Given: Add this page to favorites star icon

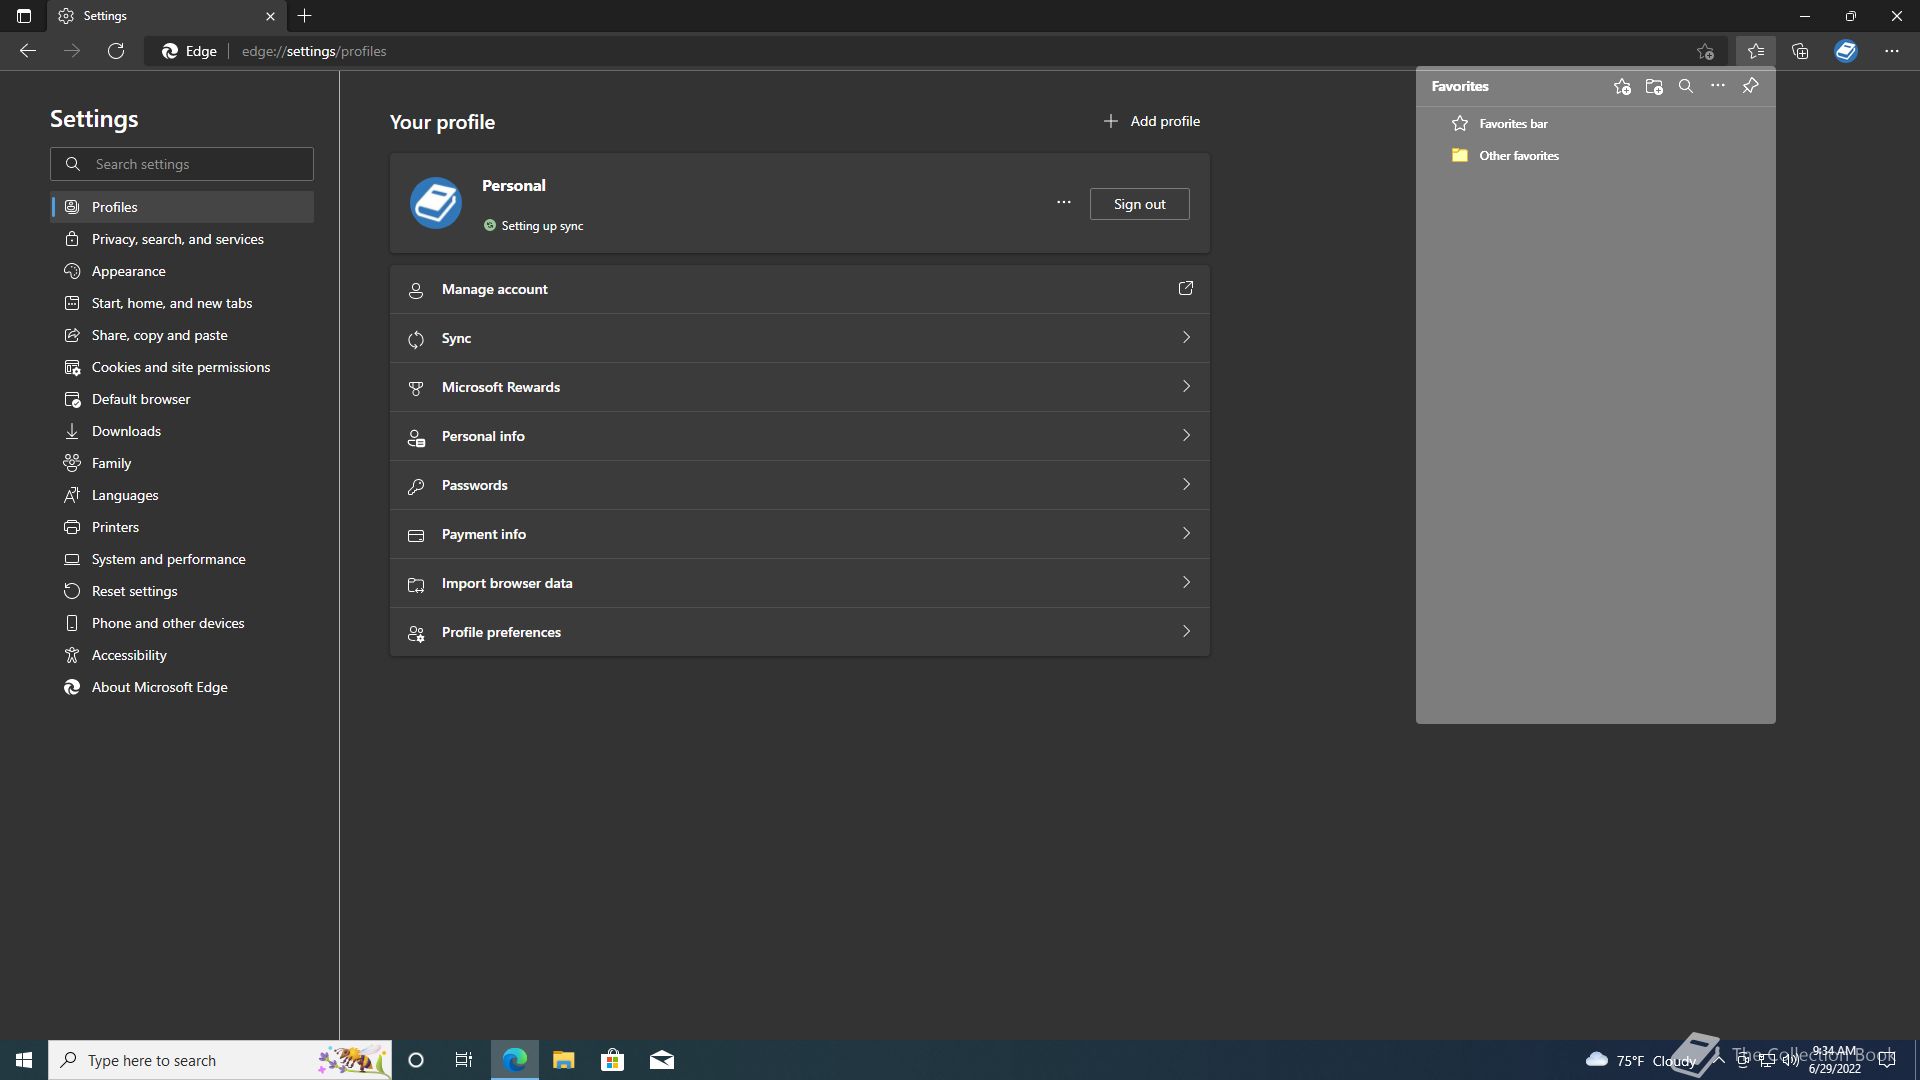Looking at the screenshot, I should [1705, 51].
